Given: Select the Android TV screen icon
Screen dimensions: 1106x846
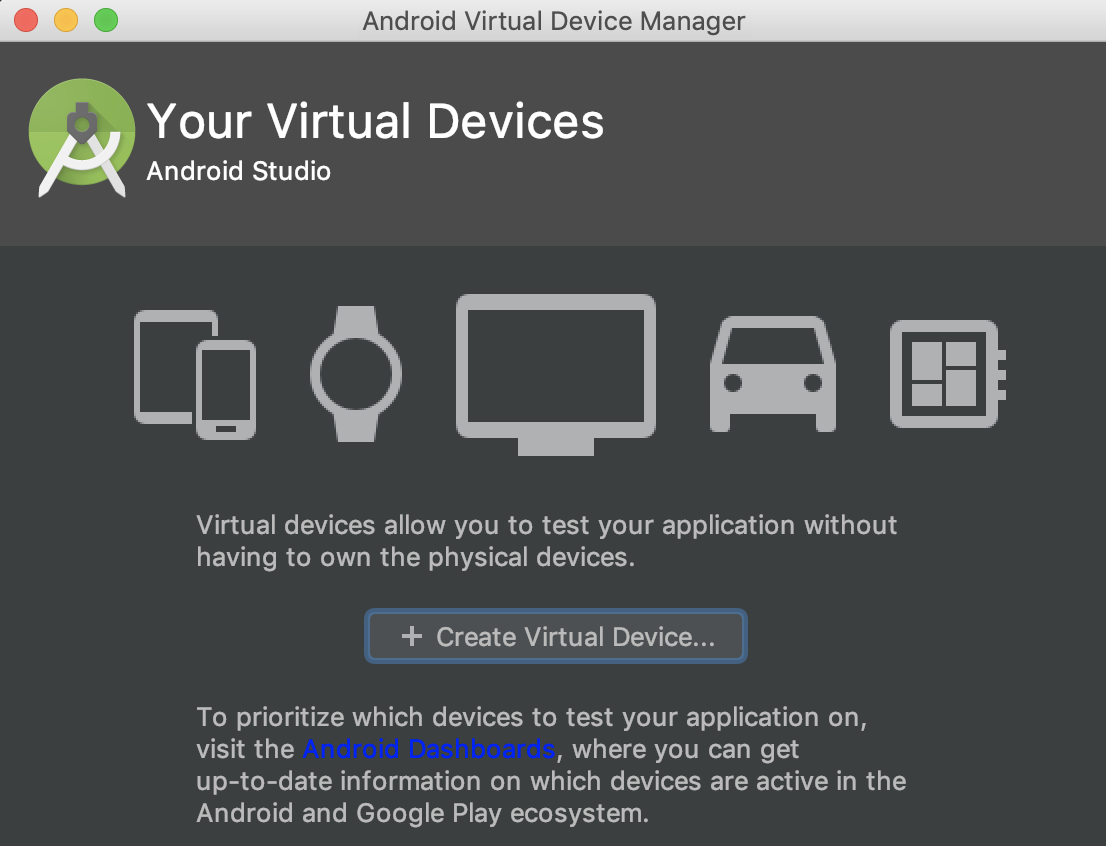Looking at the screenshot, I should coord(556,375).
